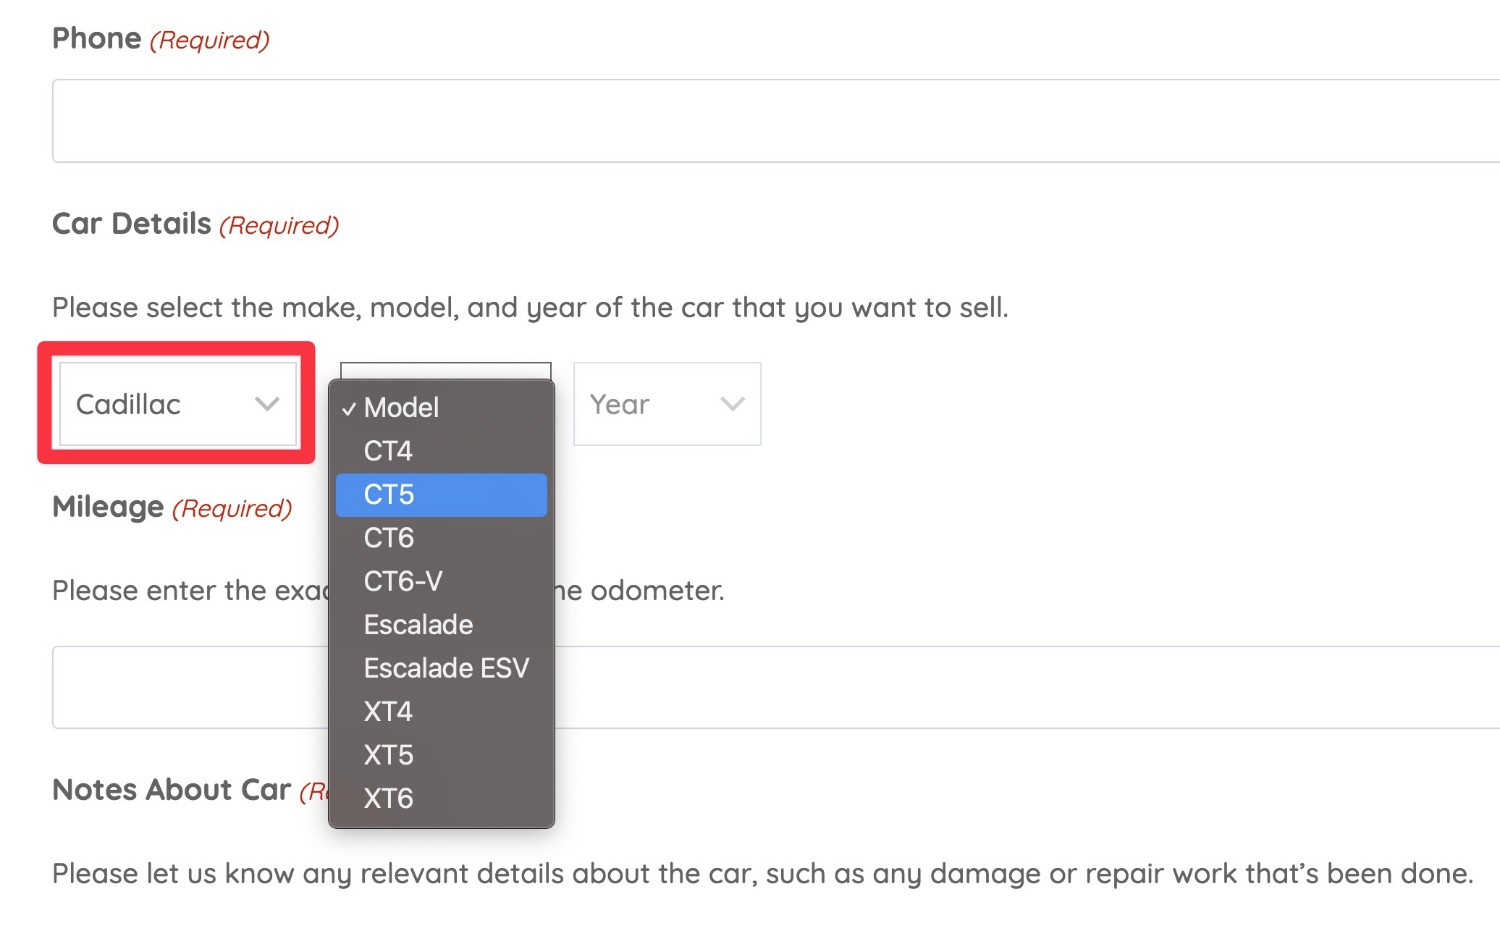Open the Cadillac make dropdown
This screenshot has width=1500, height=925.
point(178,404)
